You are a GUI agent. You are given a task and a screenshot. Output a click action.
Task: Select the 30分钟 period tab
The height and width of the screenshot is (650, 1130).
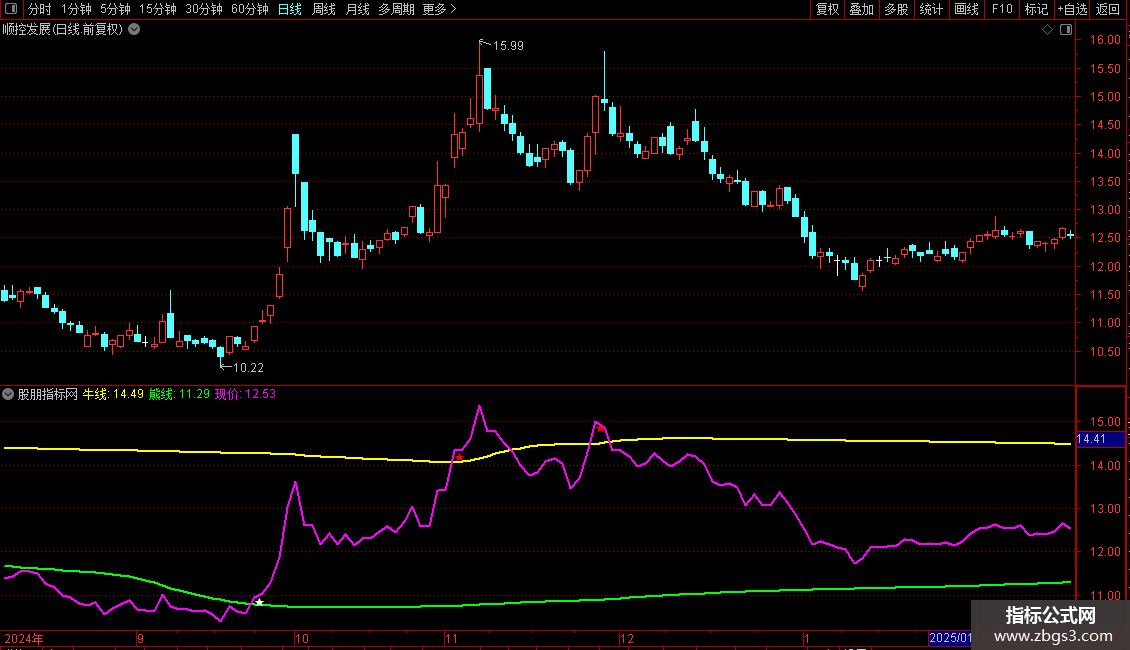(204, 9)
